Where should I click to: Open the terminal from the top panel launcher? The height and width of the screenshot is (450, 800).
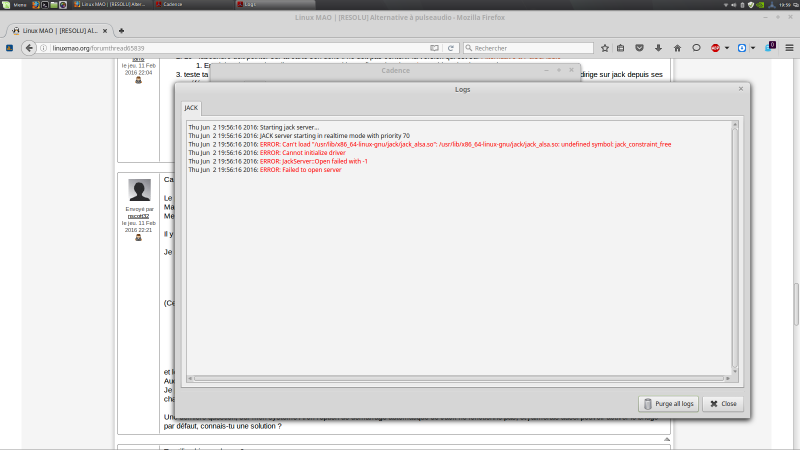point(45,5)
